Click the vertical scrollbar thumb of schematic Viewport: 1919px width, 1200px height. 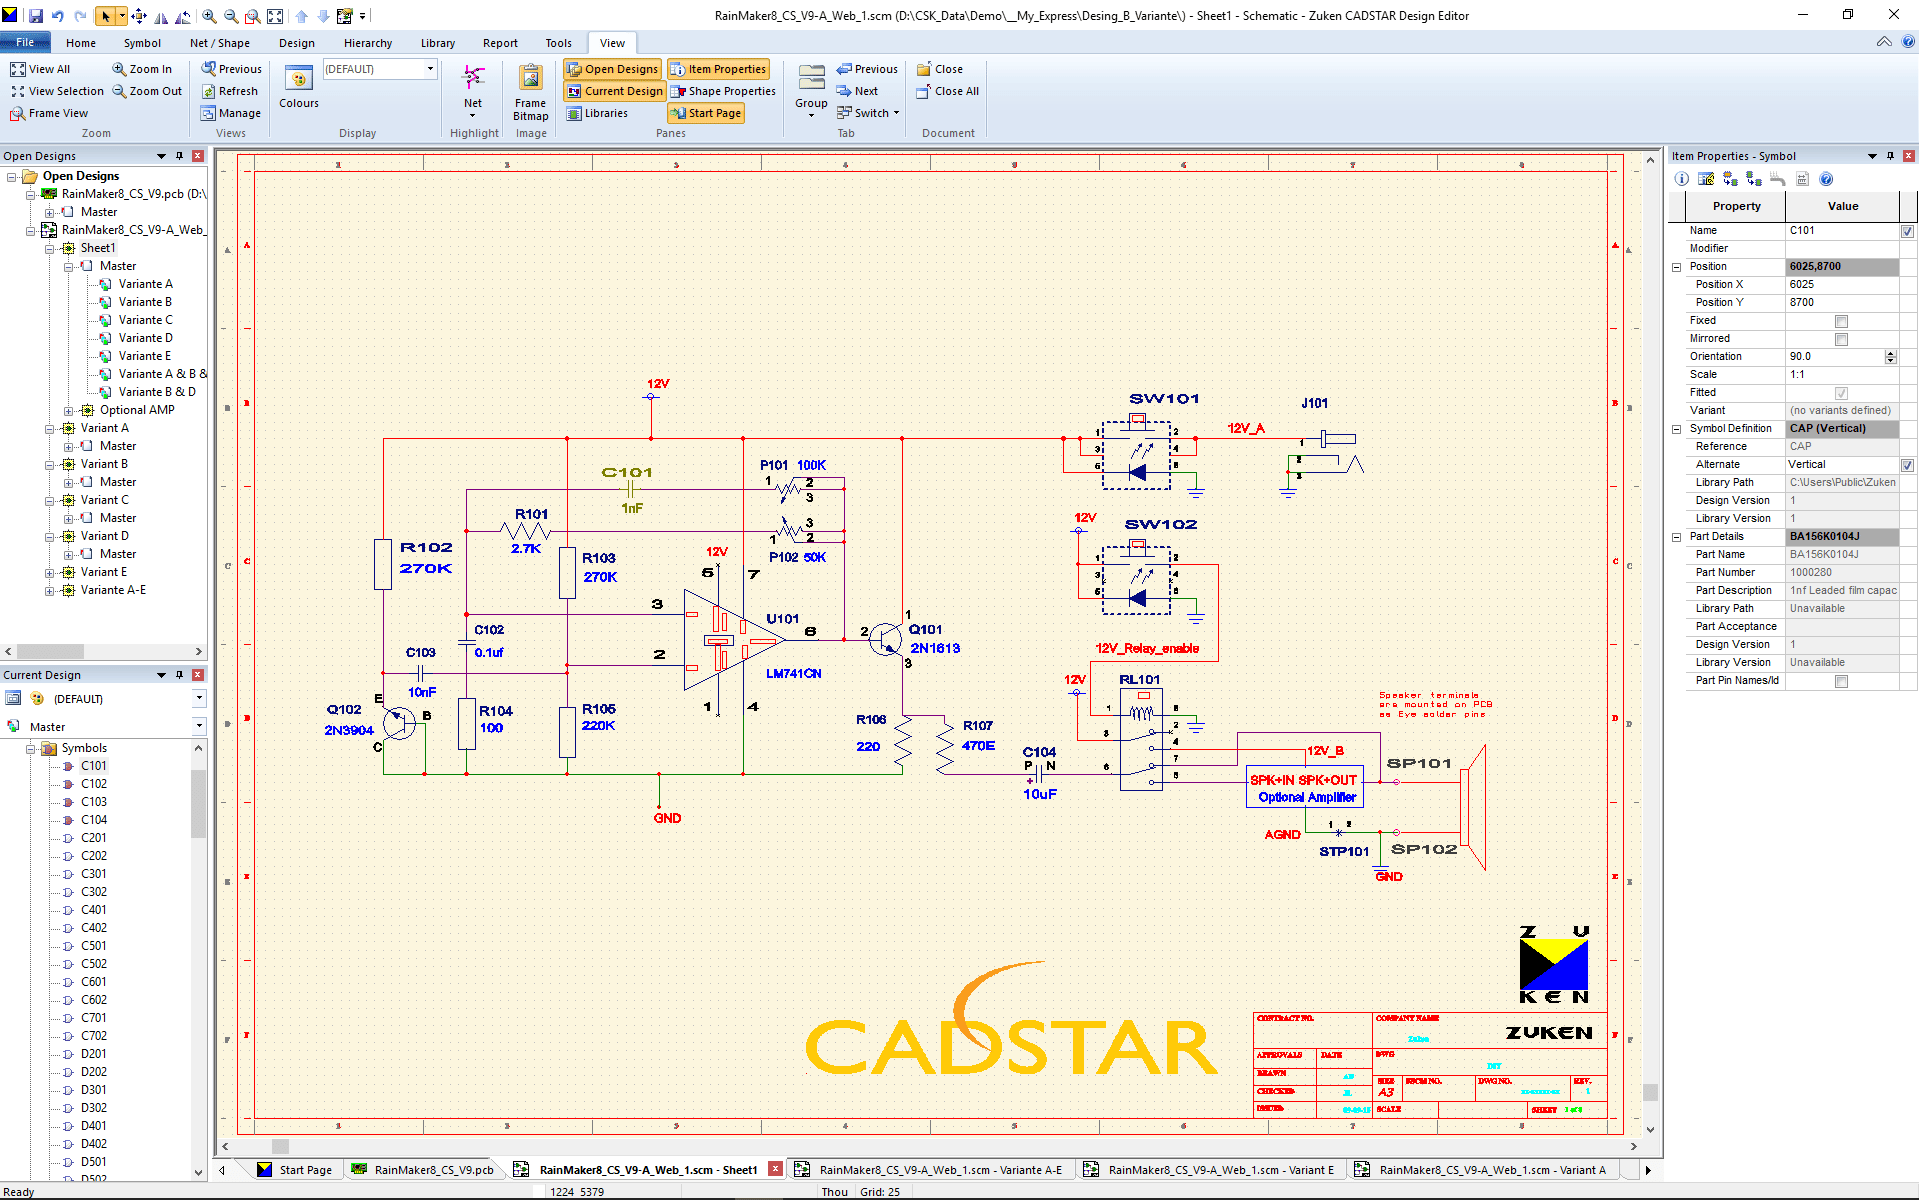(1650, 1092)
